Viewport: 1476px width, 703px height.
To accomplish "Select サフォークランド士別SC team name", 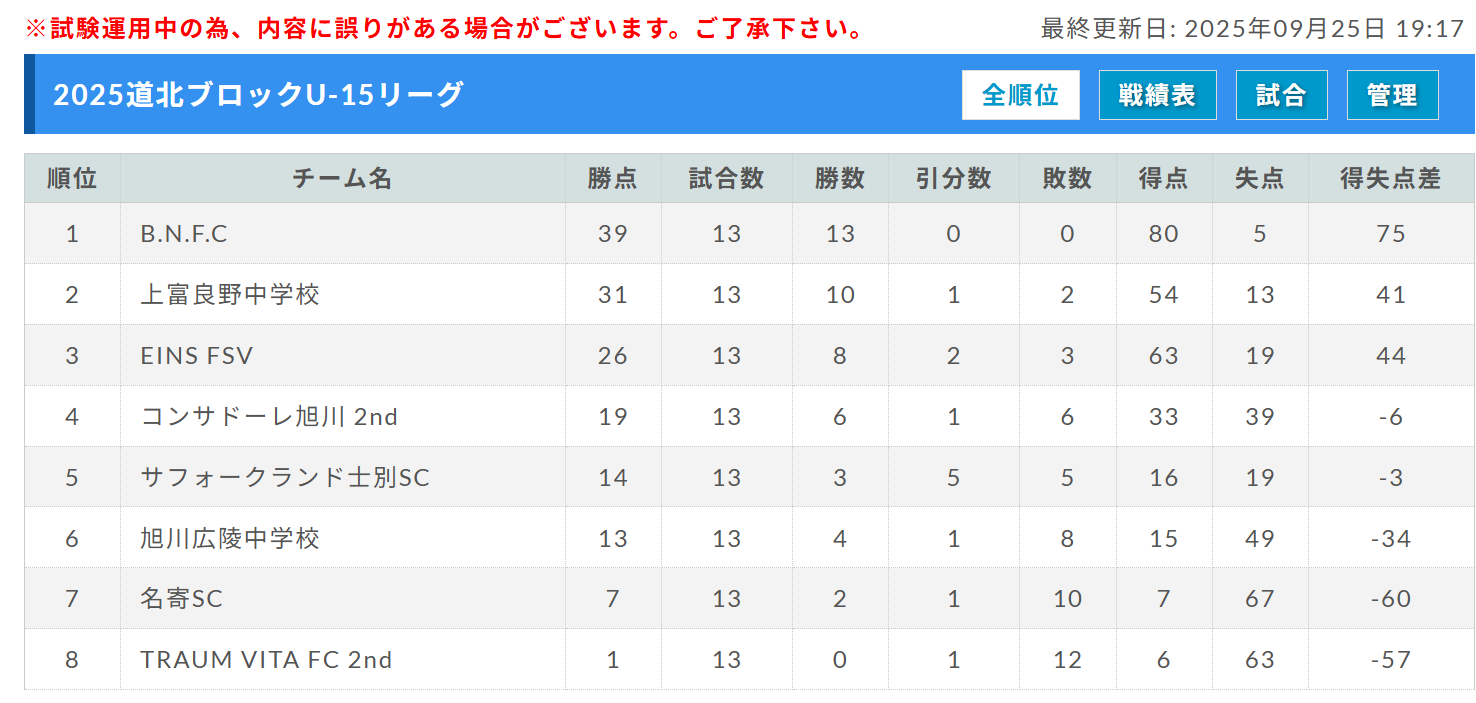I will click(285, 478).
